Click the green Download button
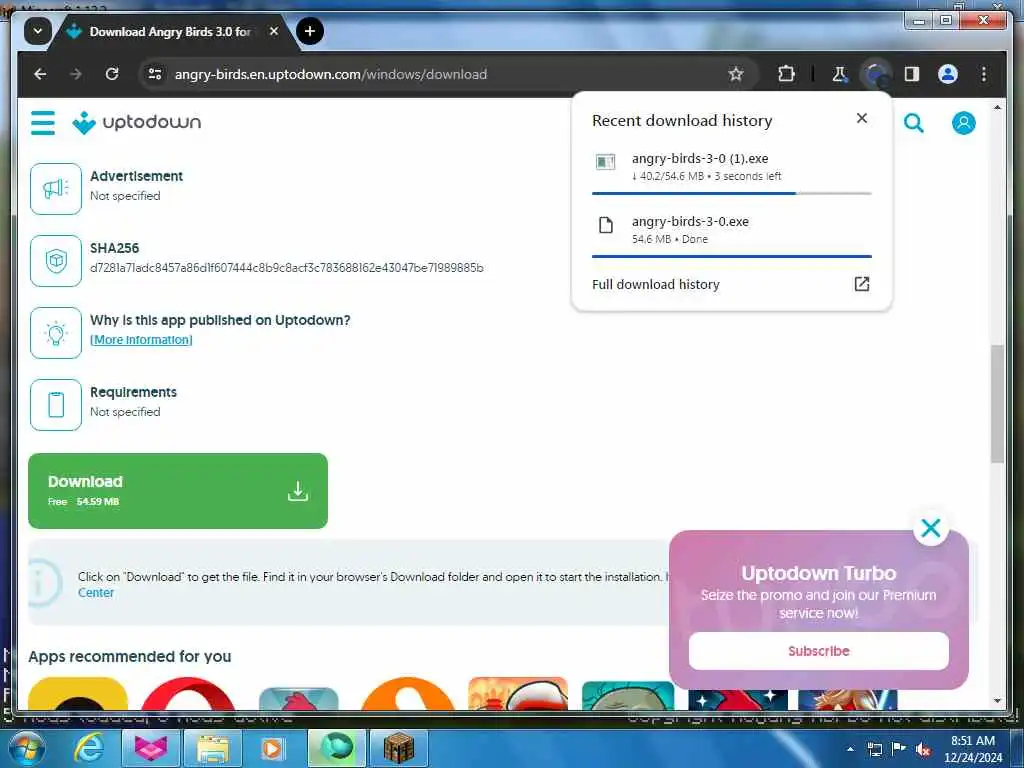Screen dimensions: 1024x768 point(178,490)
